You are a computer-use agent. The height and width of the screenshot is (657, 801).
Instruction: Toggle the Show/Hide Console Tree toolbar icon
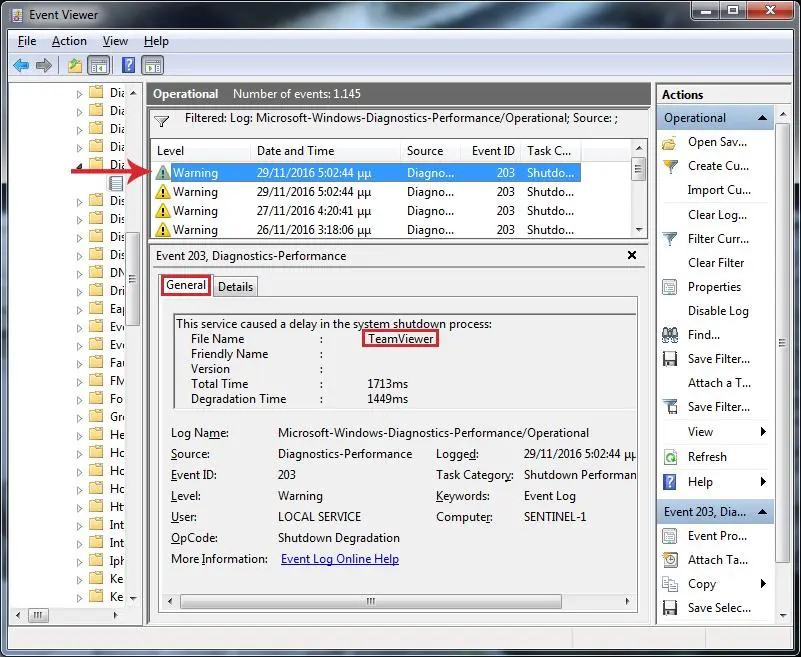point(99,65)
